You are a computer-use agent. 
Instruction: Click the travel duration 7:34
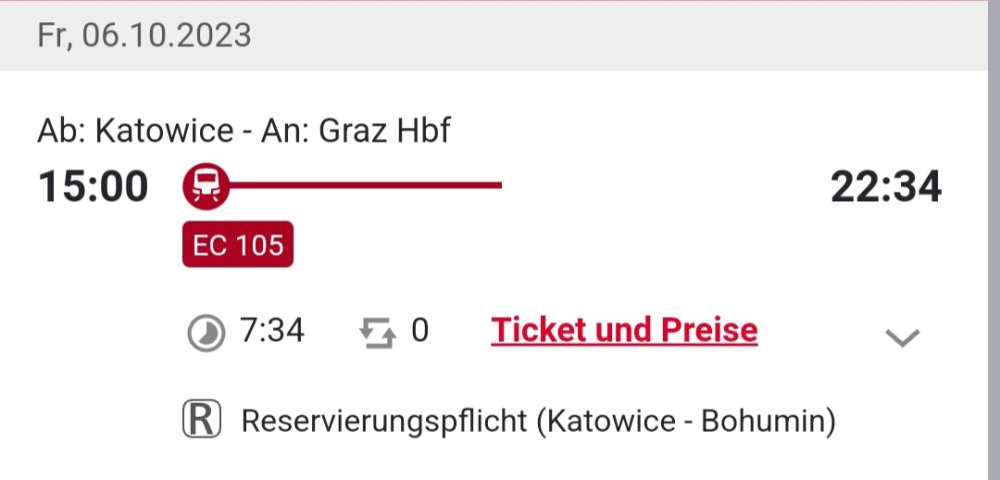pyautogui.click(x=272, y=330)
